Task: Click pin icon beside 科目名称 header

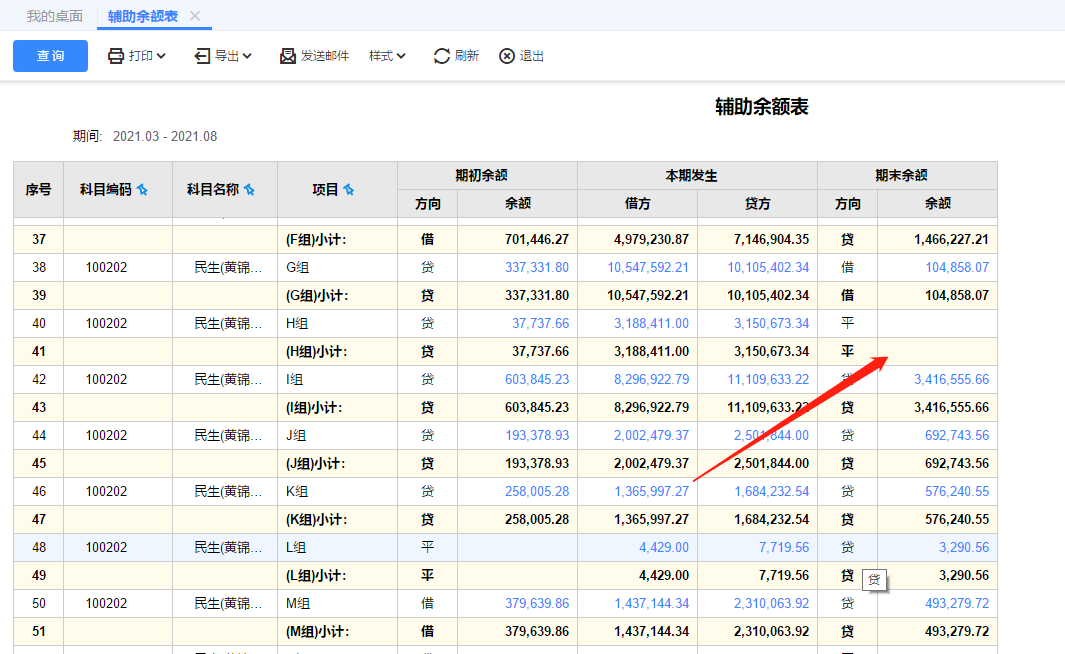Action: click(x=249, y=189)
